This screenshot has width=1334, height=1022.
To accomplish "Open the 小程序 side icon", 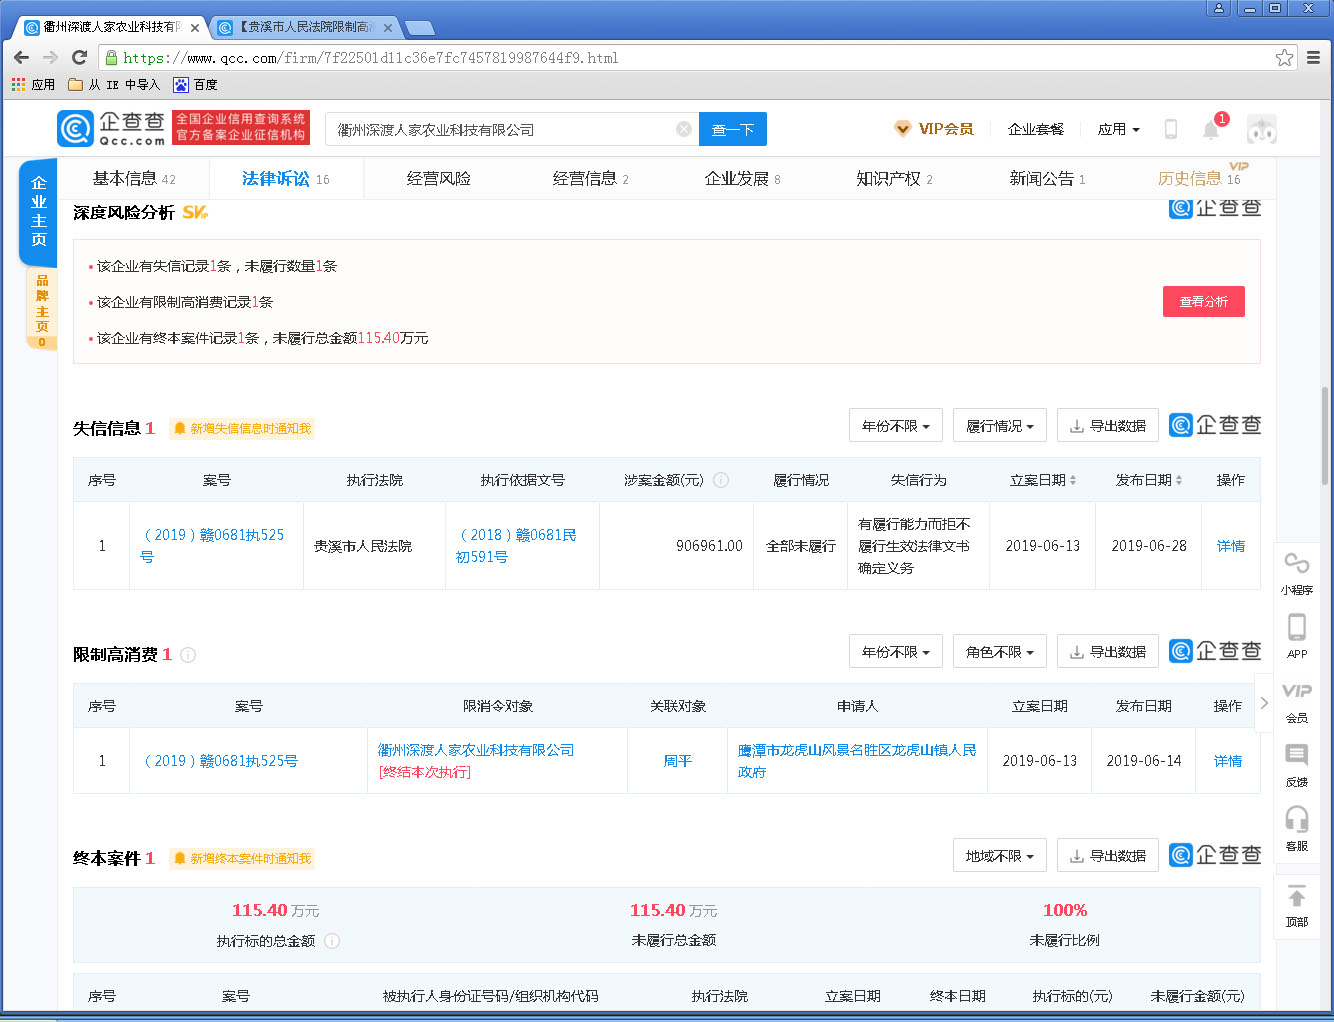I will pyautogui.click(x=1297, y=574).
